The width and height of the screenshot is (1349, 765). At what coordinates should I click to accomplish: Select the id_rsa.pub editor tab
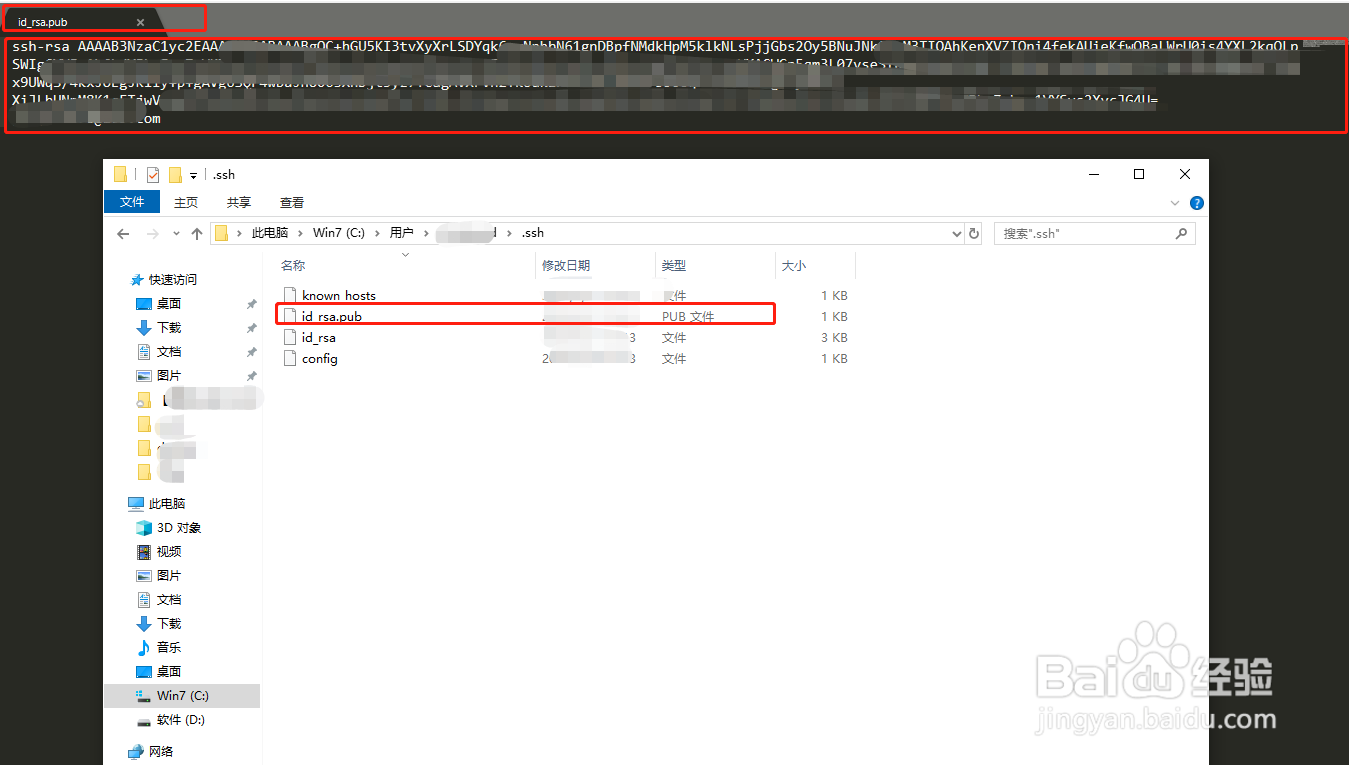click(80, 21)
